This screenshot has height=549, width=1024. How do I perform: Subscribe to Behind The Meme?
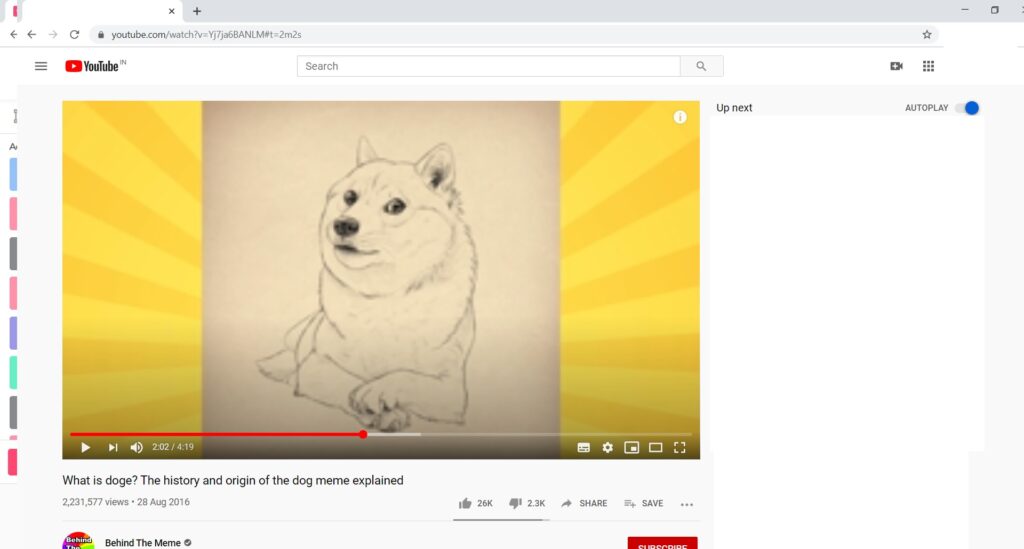coord(662,543)
